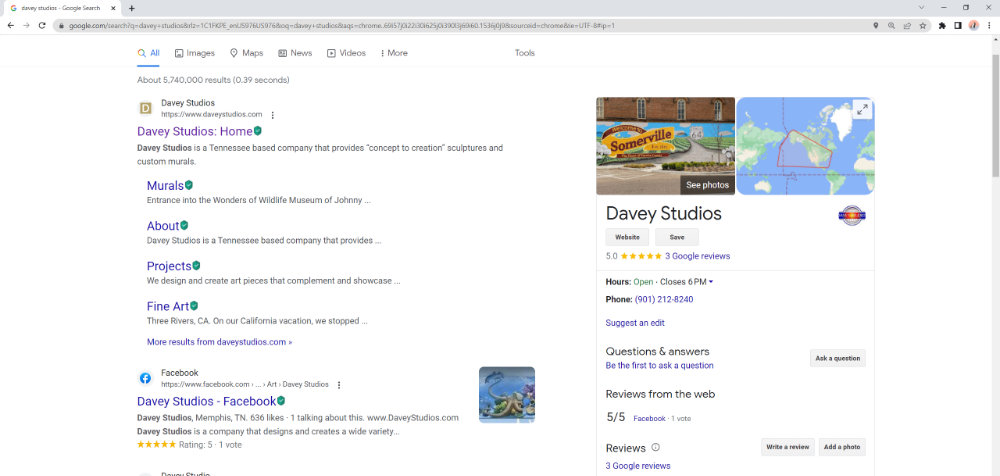1000x476 pixels.
Task: Open options menu beside Facebook result URL
Action: point(339,385)
